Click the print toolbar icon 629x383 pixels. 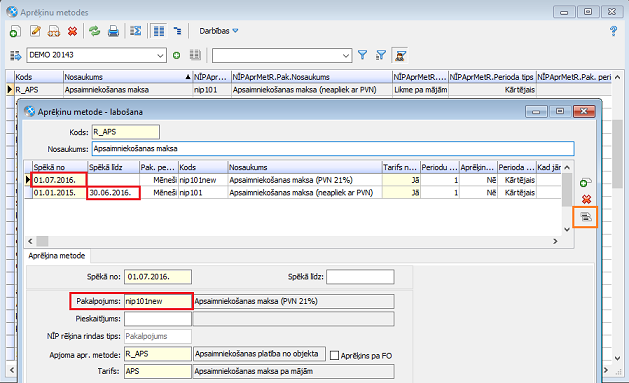click(x=113, y=31)
